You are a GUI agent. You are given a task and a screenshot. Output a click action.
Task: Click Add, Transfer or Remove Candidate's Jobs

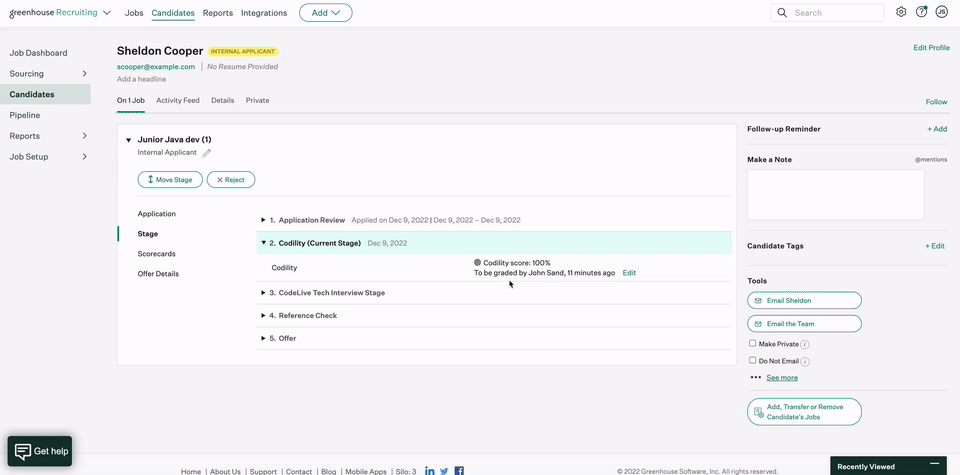(804, 412)
